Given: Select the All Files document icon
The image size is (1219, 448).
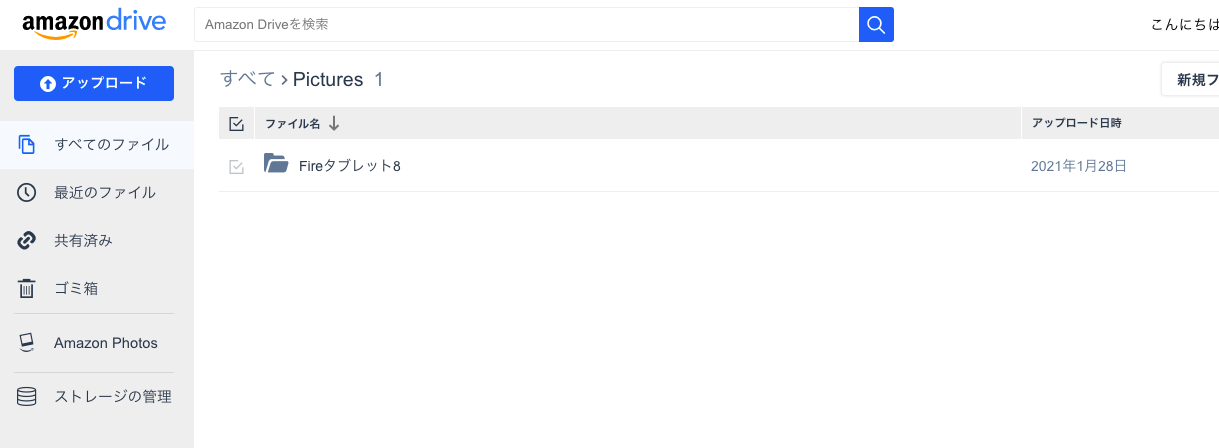Looking at the screenshot, I should click(28, 145).
